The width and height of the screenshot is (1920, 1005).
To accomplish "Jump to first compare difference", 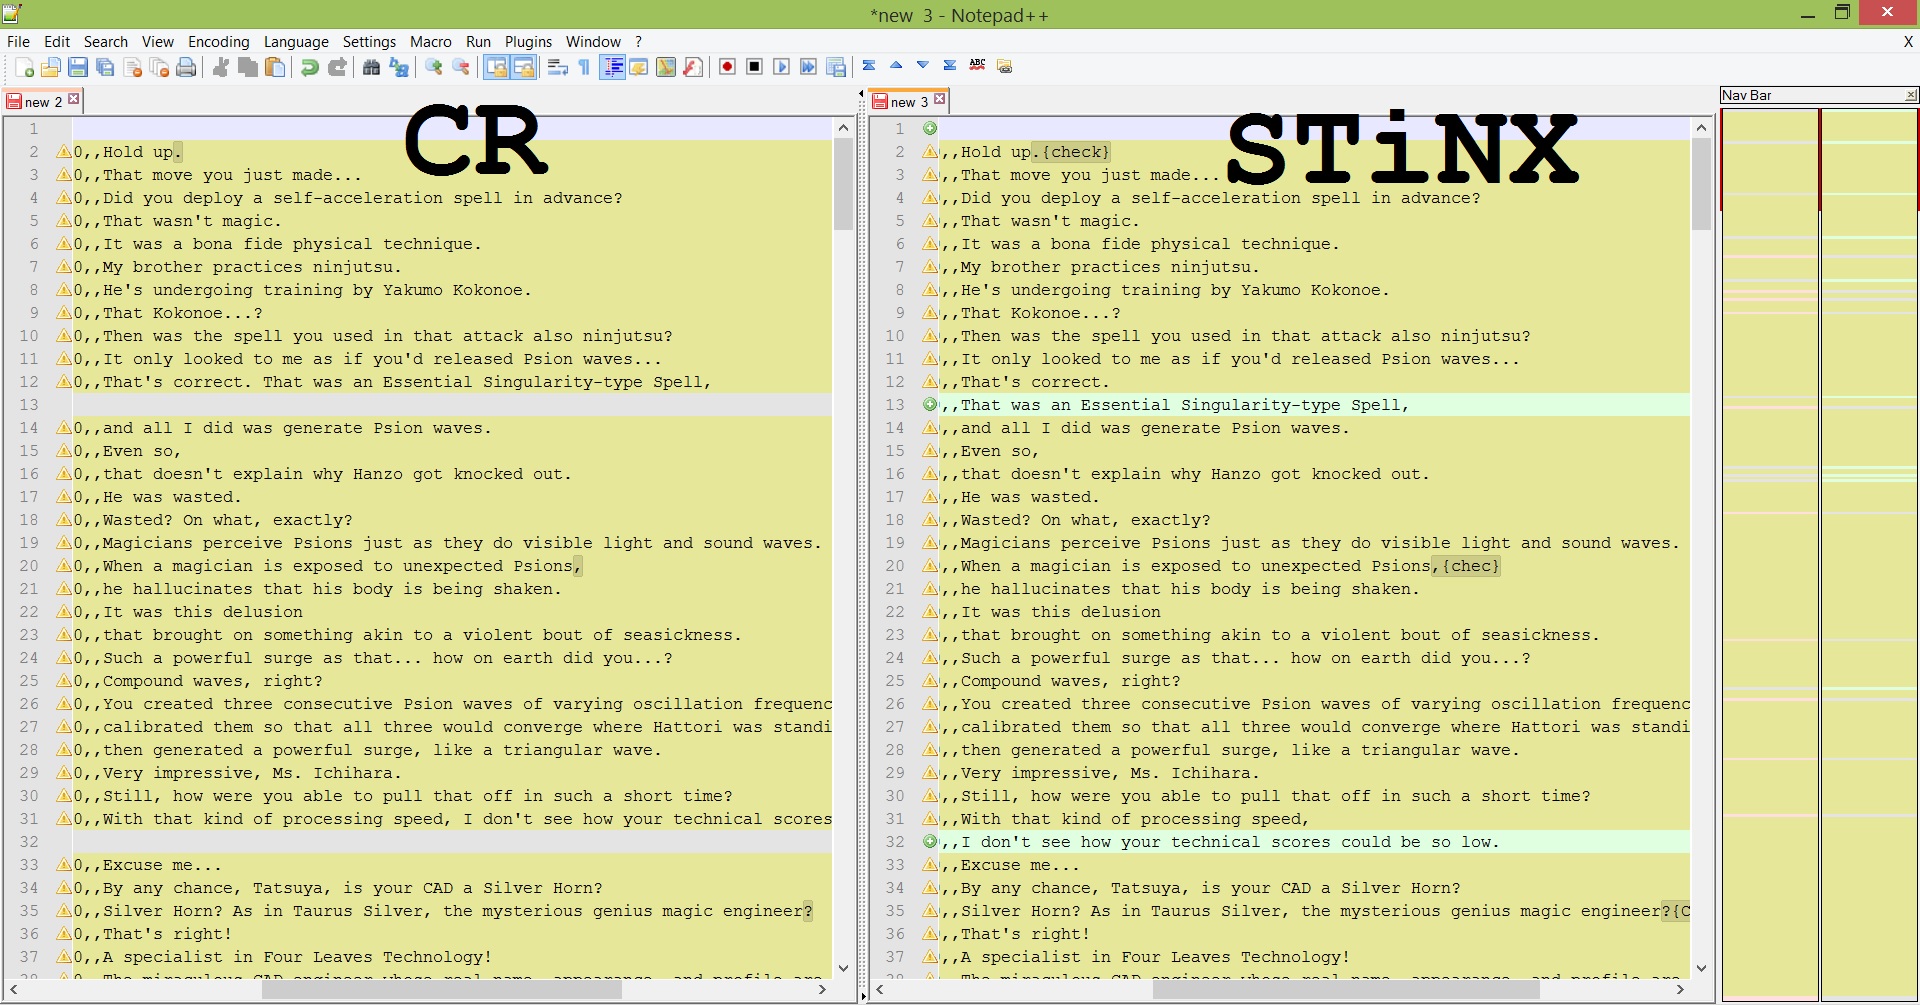I will [869, 66].
